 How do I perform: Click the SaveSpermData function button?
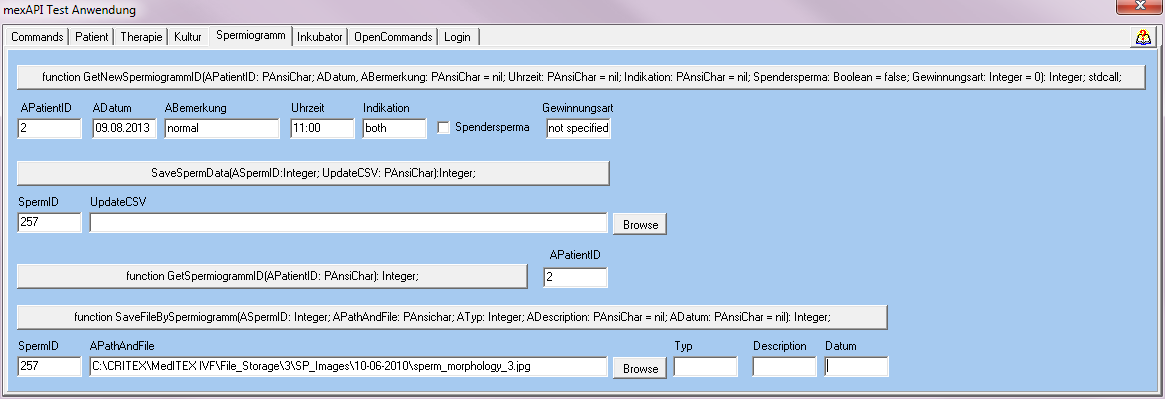point(313,173)
